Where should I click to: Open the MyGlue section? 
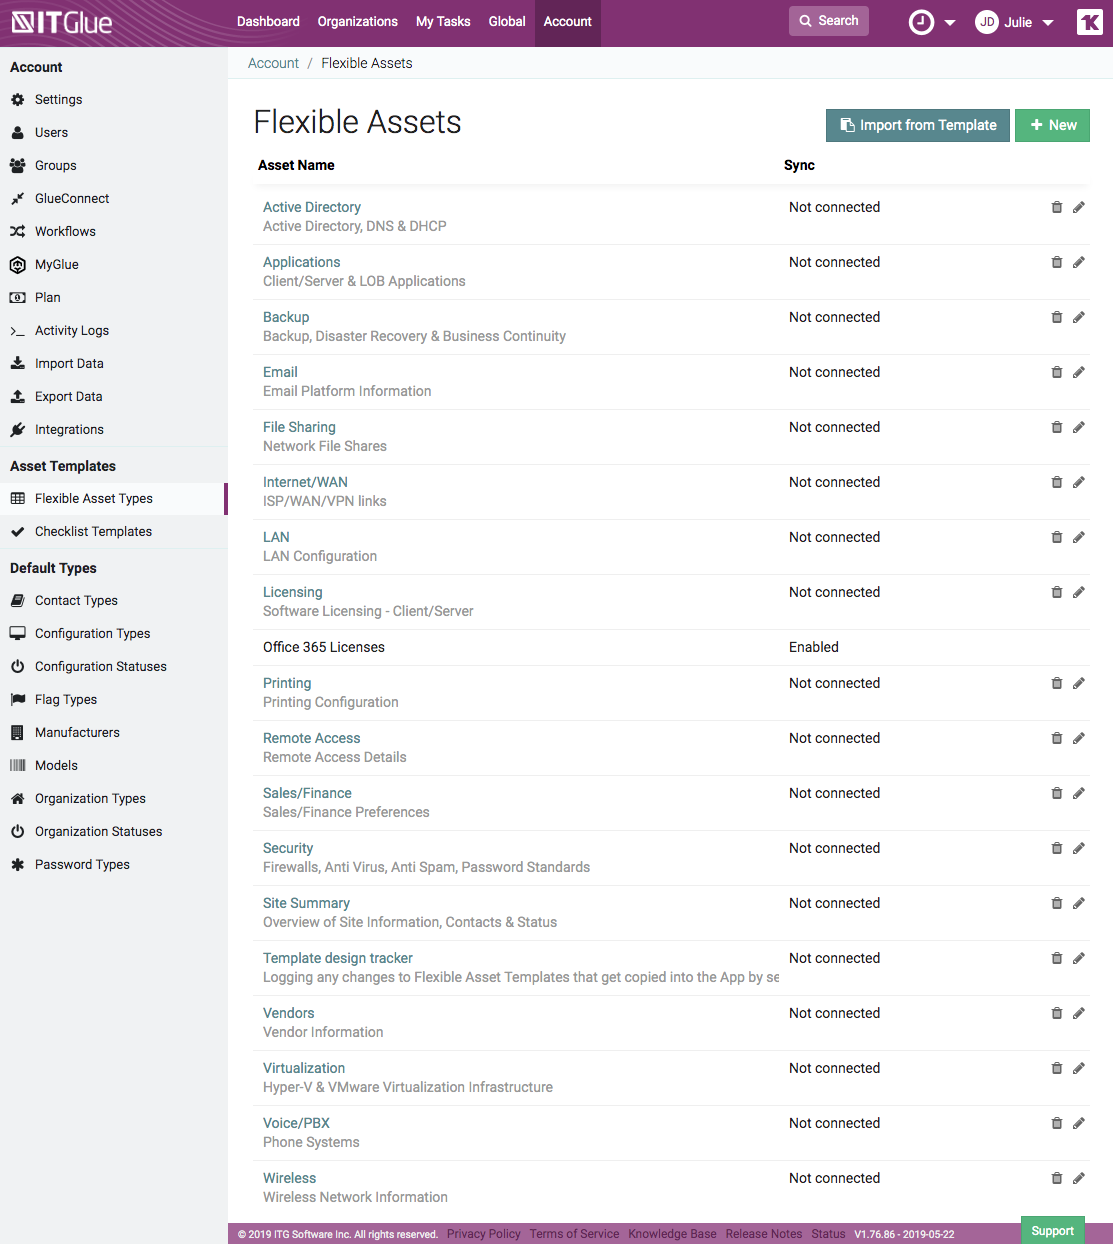click(56, 264)
